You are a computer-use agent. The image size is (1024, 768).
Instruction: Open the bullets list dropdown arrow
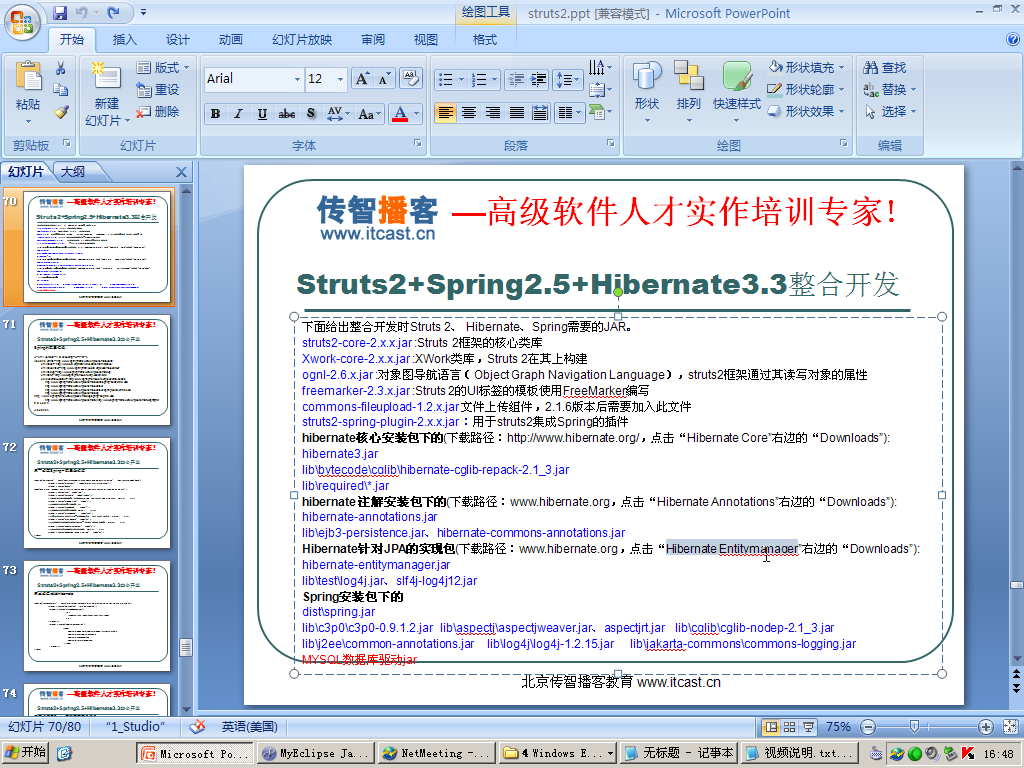(x=462, y=80)
